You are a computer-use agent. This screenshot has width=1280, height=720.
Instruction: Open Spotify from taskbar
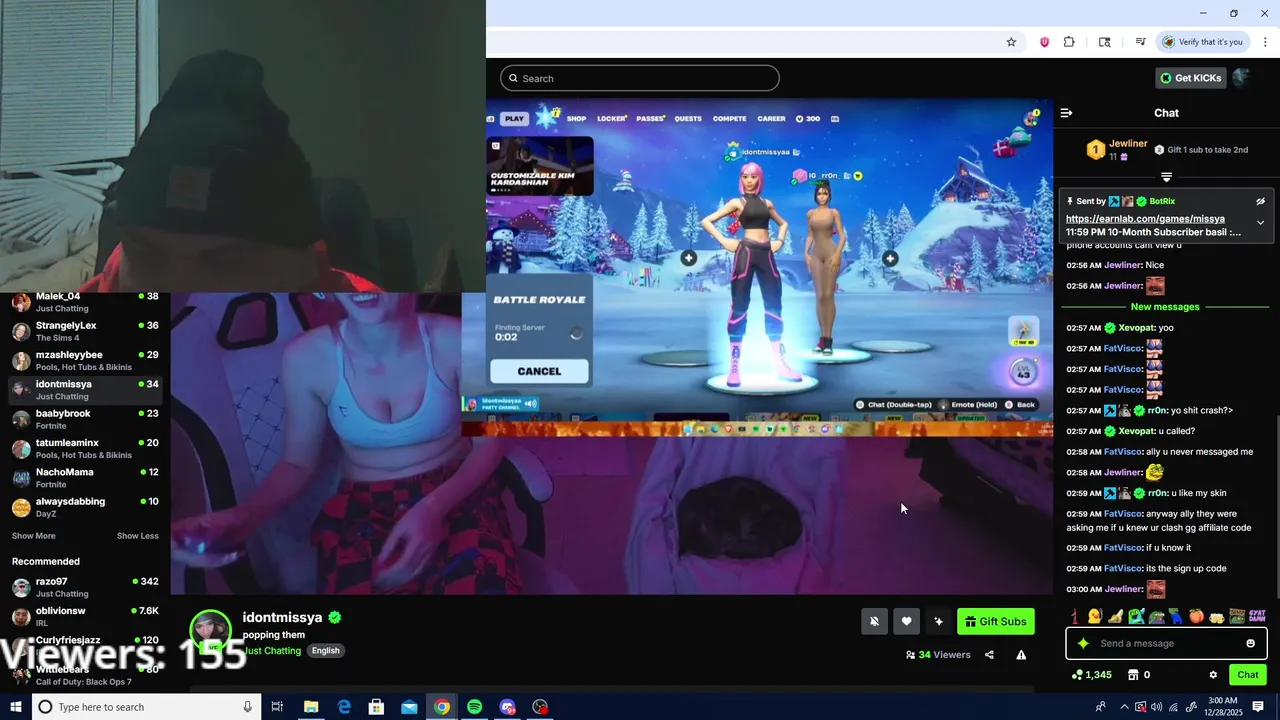pyautogui.click(x=475, y=707)
